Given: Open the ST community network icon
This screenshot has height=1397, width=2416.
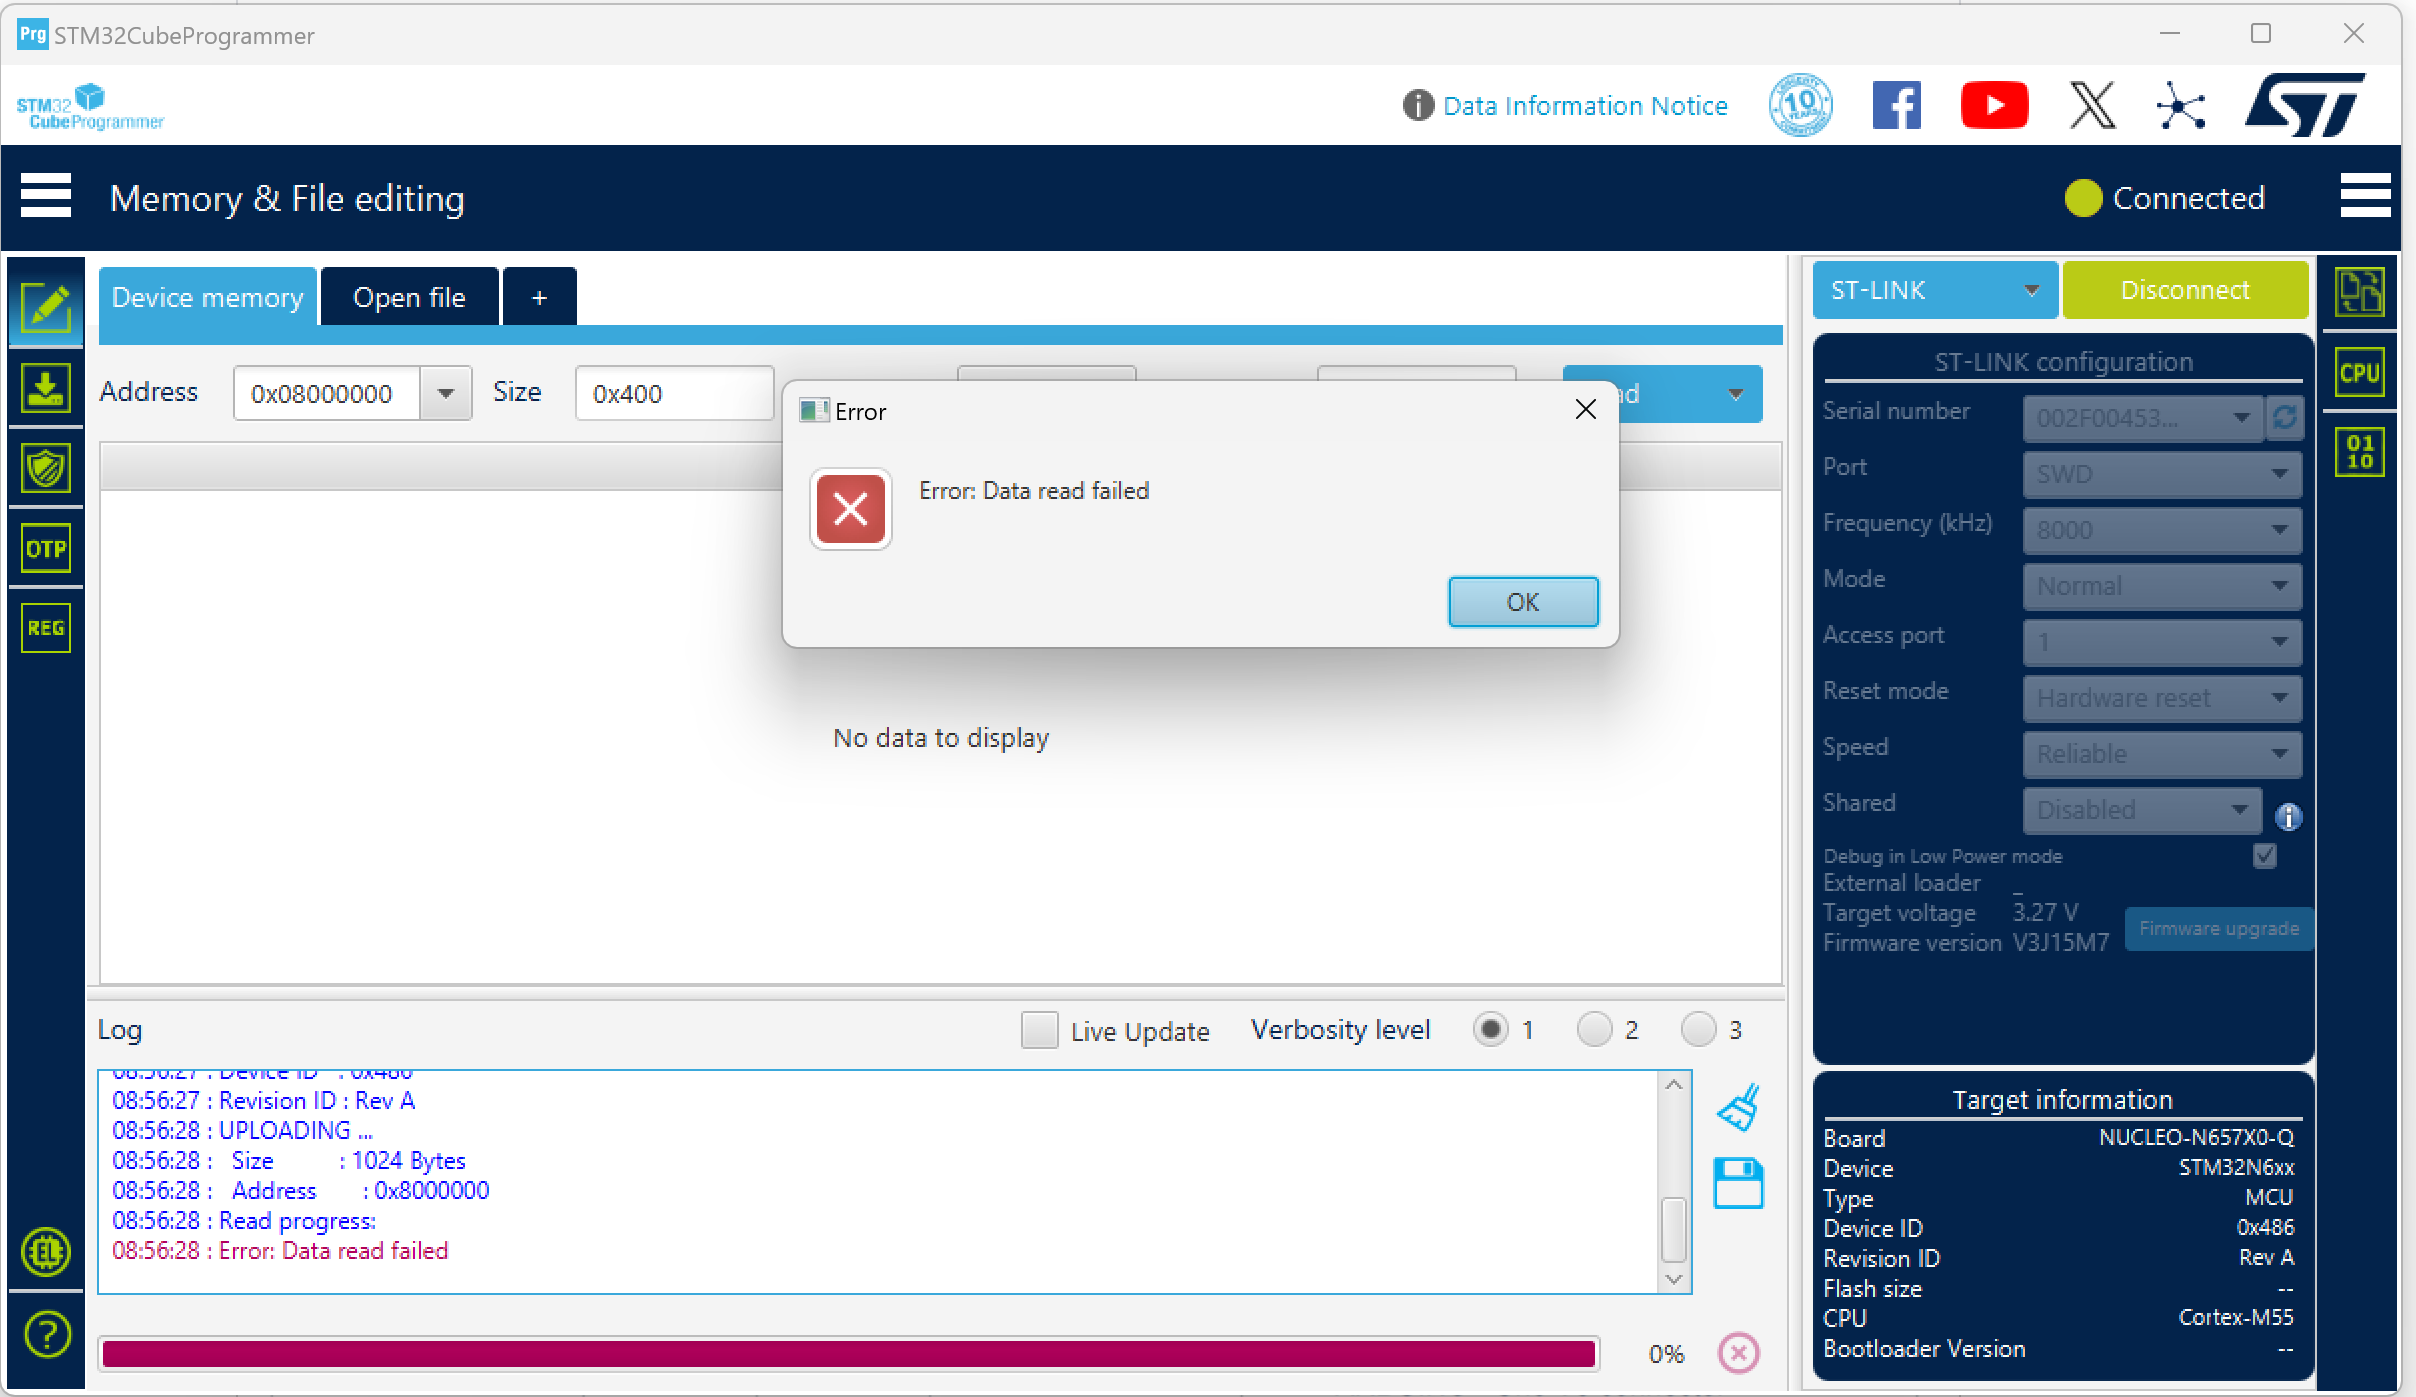Looking at the screenshot, I should pos(2181,105).
